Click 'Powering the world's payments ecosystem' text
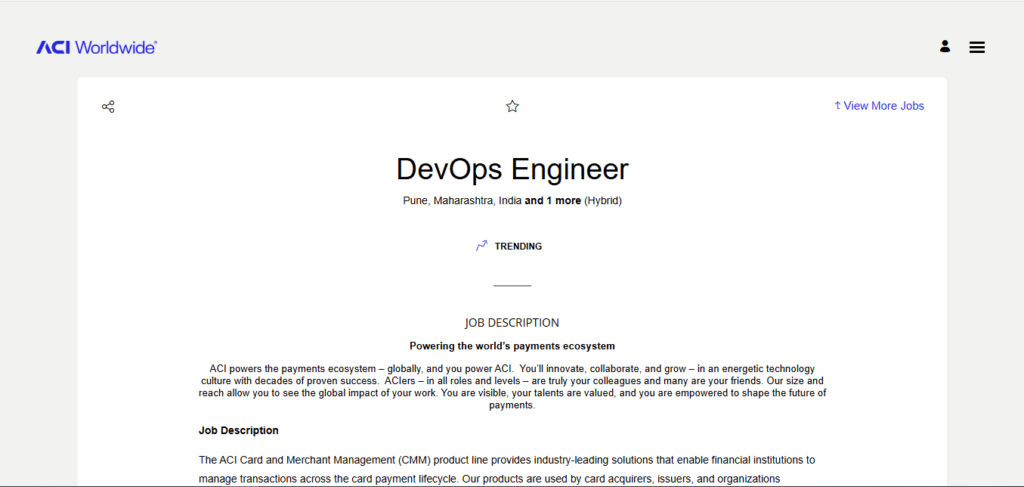This screenshot has height=487, width=1024. coord(512,345)
